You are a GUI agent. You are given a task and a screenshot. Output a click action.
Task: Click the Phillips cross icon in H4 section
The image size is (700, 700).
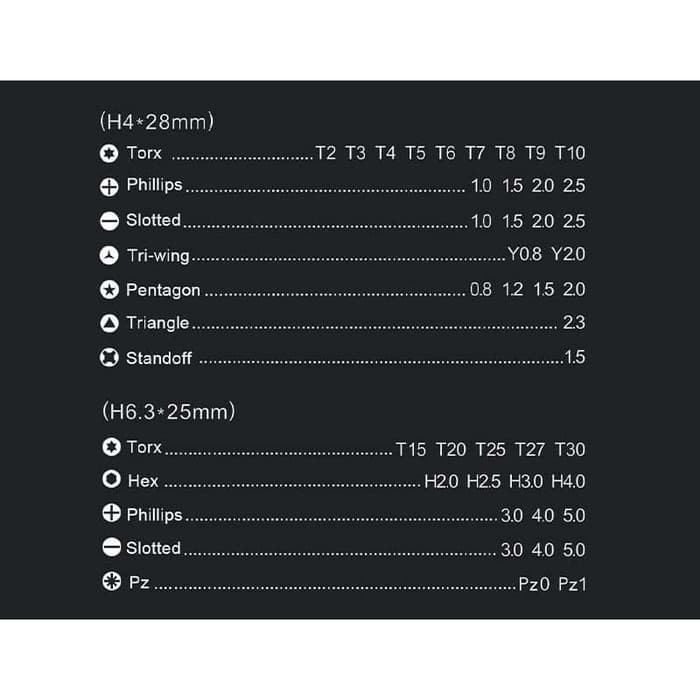(109, 187)
